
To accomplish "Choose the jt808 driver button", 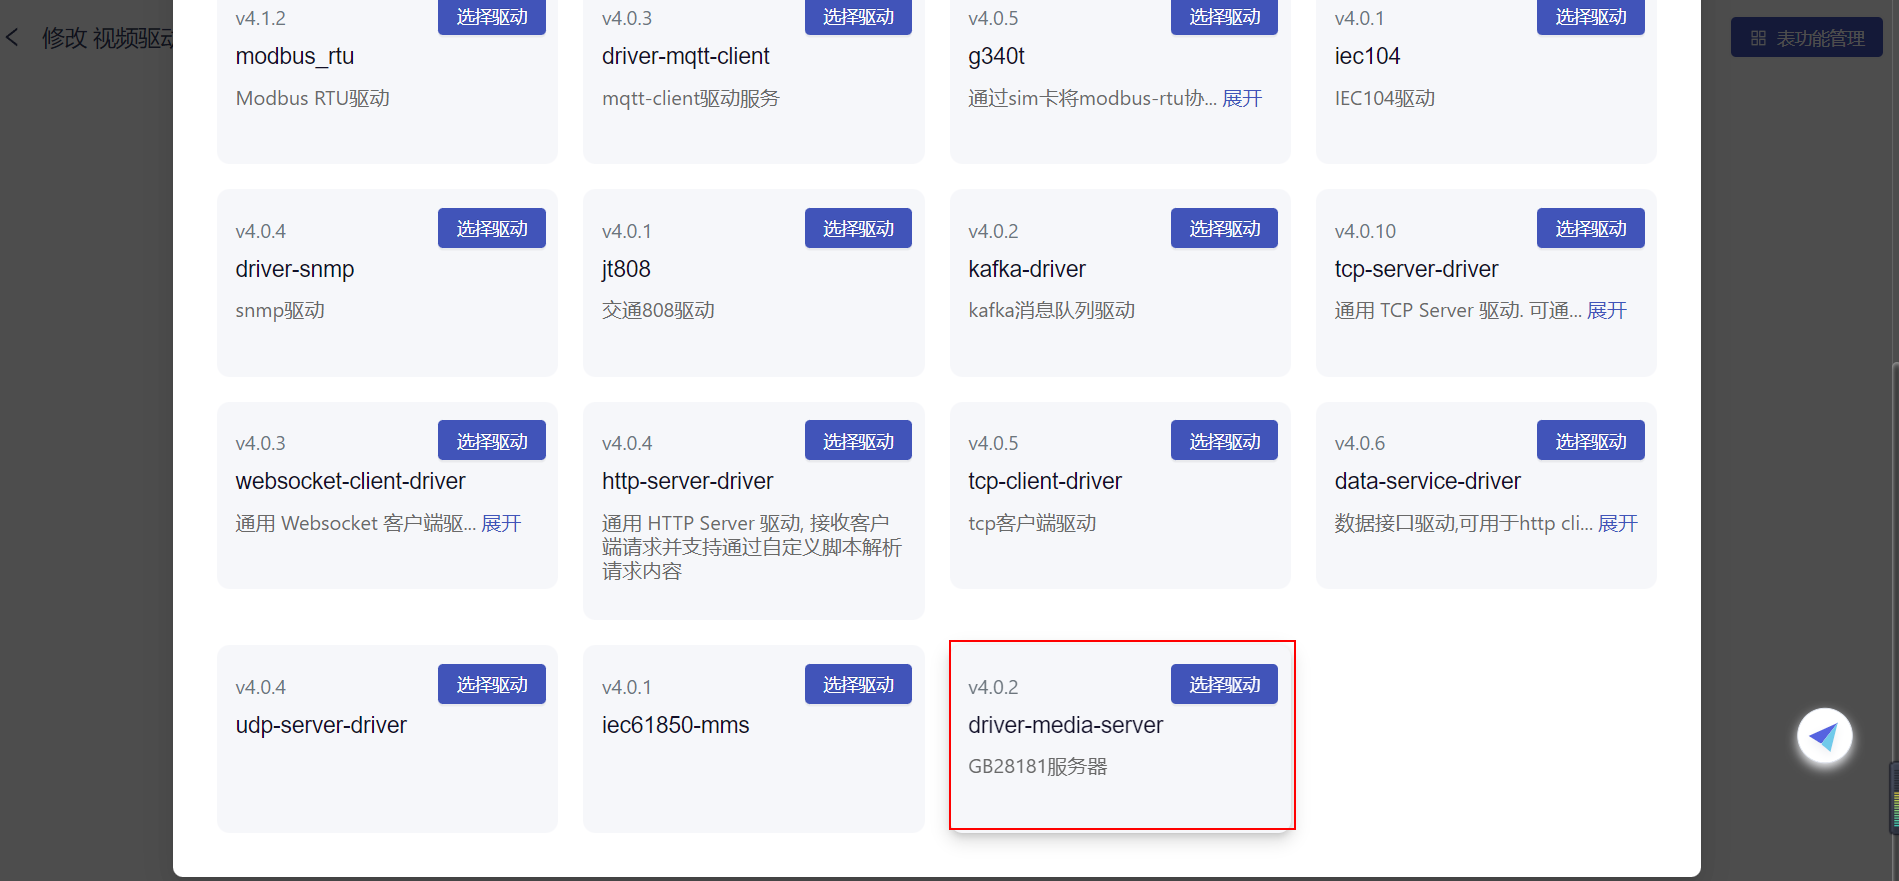I will click(x=858, y=228).
